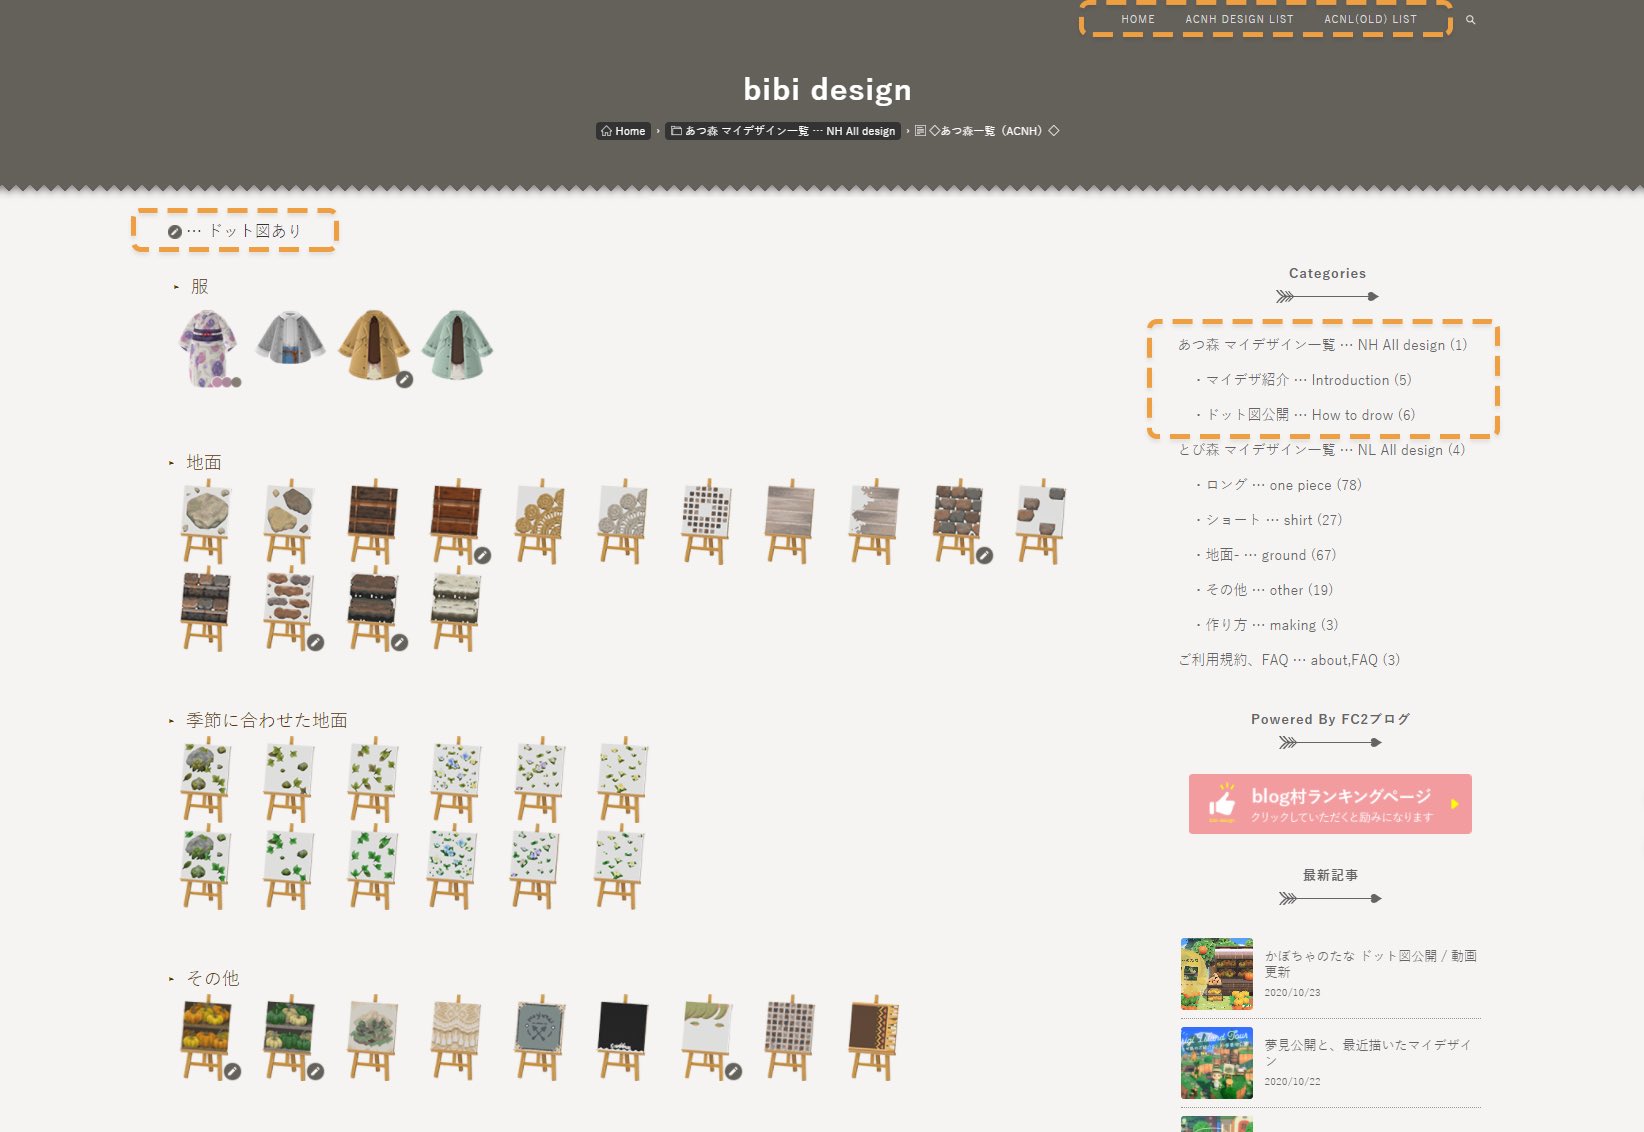The image size is (1644, 1132).
Task: Open the reddish stepping stones on white design
Action: (x=289, y=608)
